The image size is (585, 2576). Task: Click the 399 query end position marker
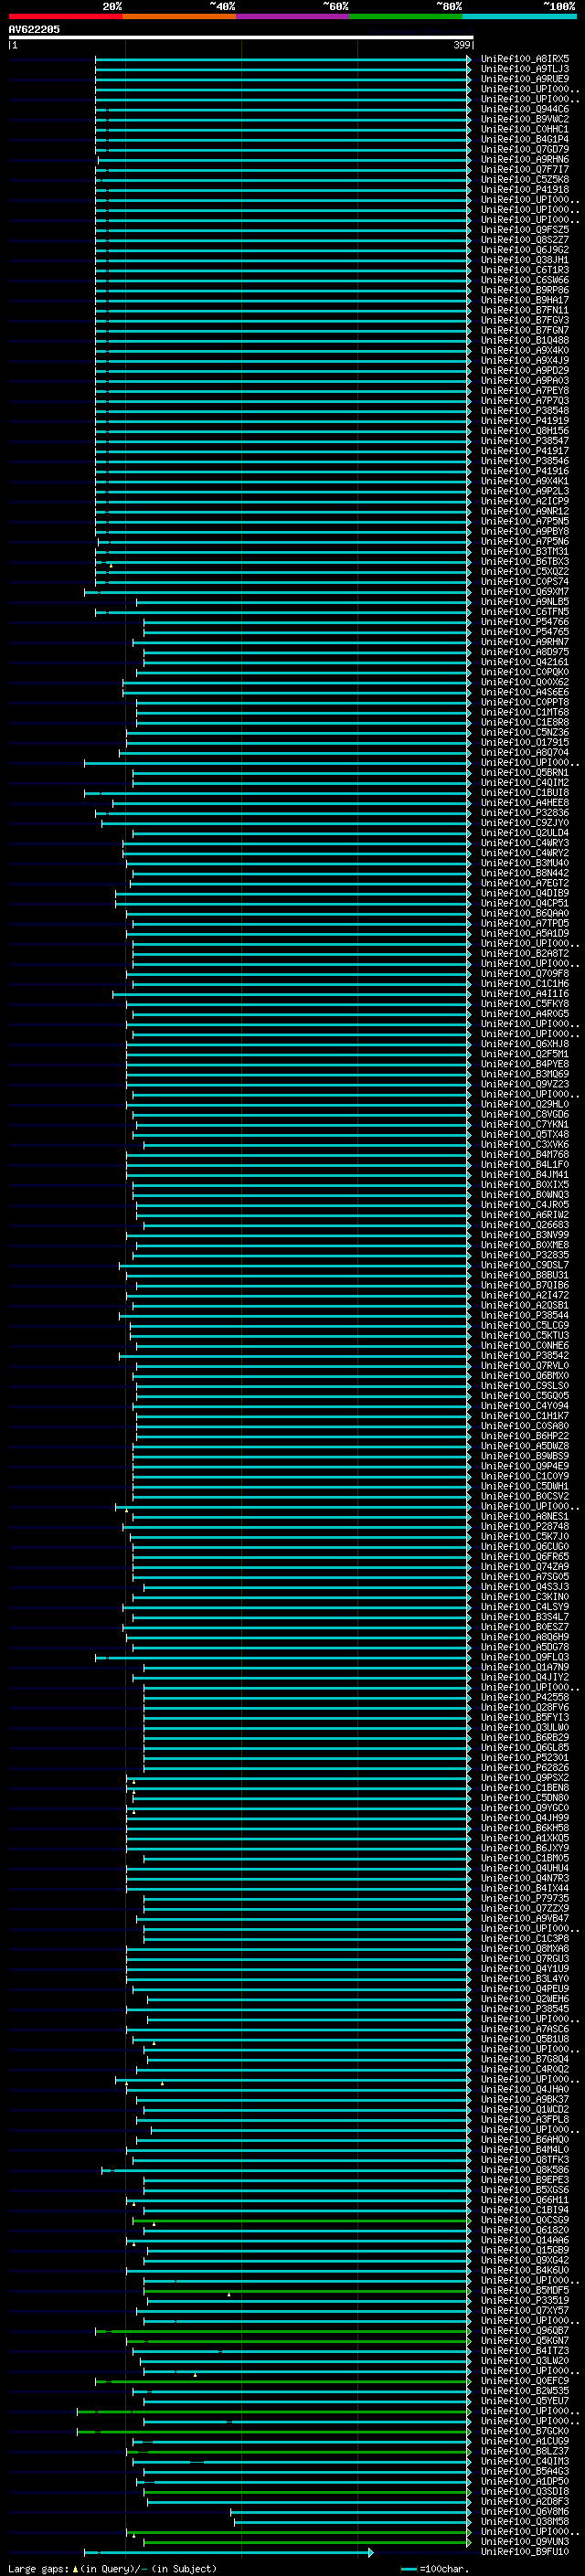[462, 45]
